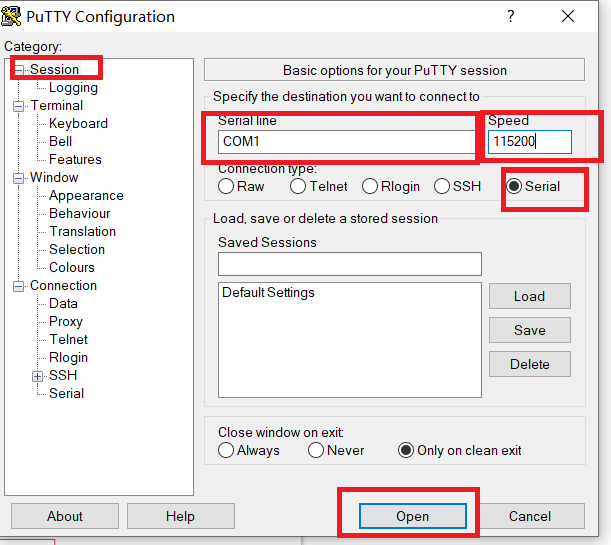The width and height of the screenshot is (611, 545).
Task: Click the Cancel button
Action: click(530, 516)
